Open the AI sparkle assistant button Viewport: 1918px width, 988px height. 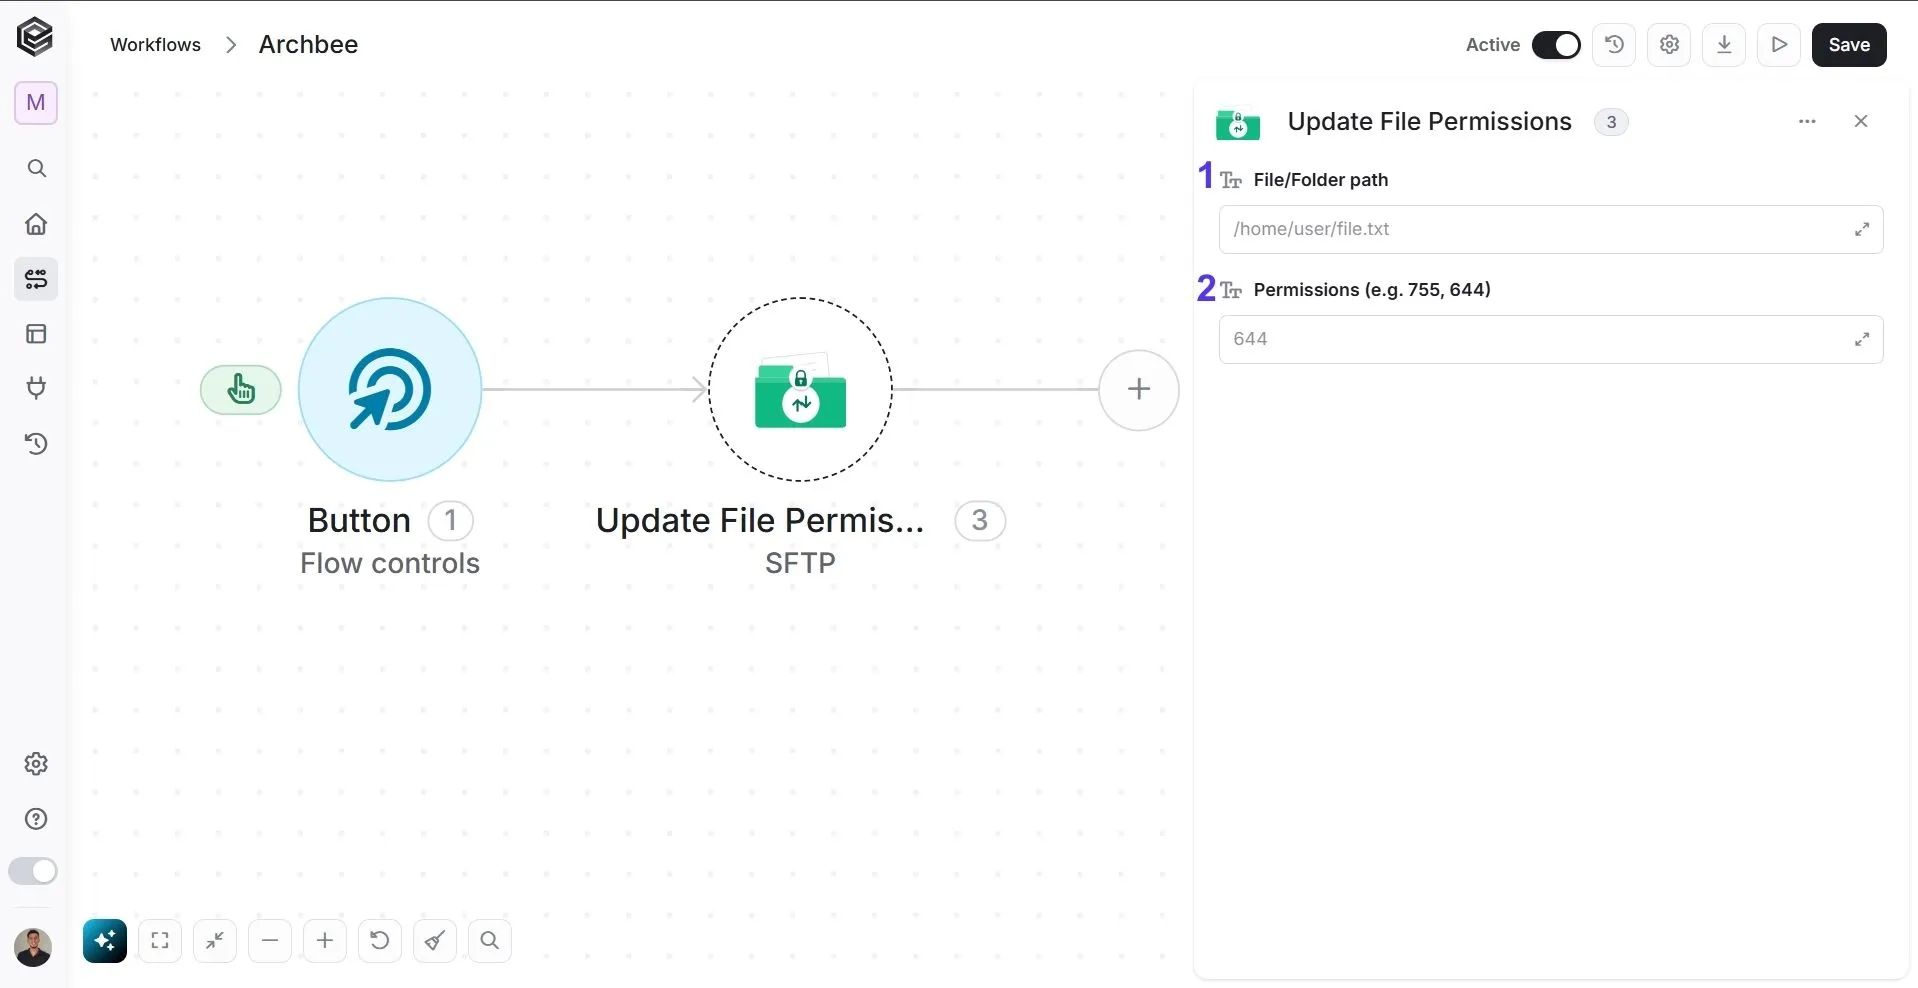point(105,941)
